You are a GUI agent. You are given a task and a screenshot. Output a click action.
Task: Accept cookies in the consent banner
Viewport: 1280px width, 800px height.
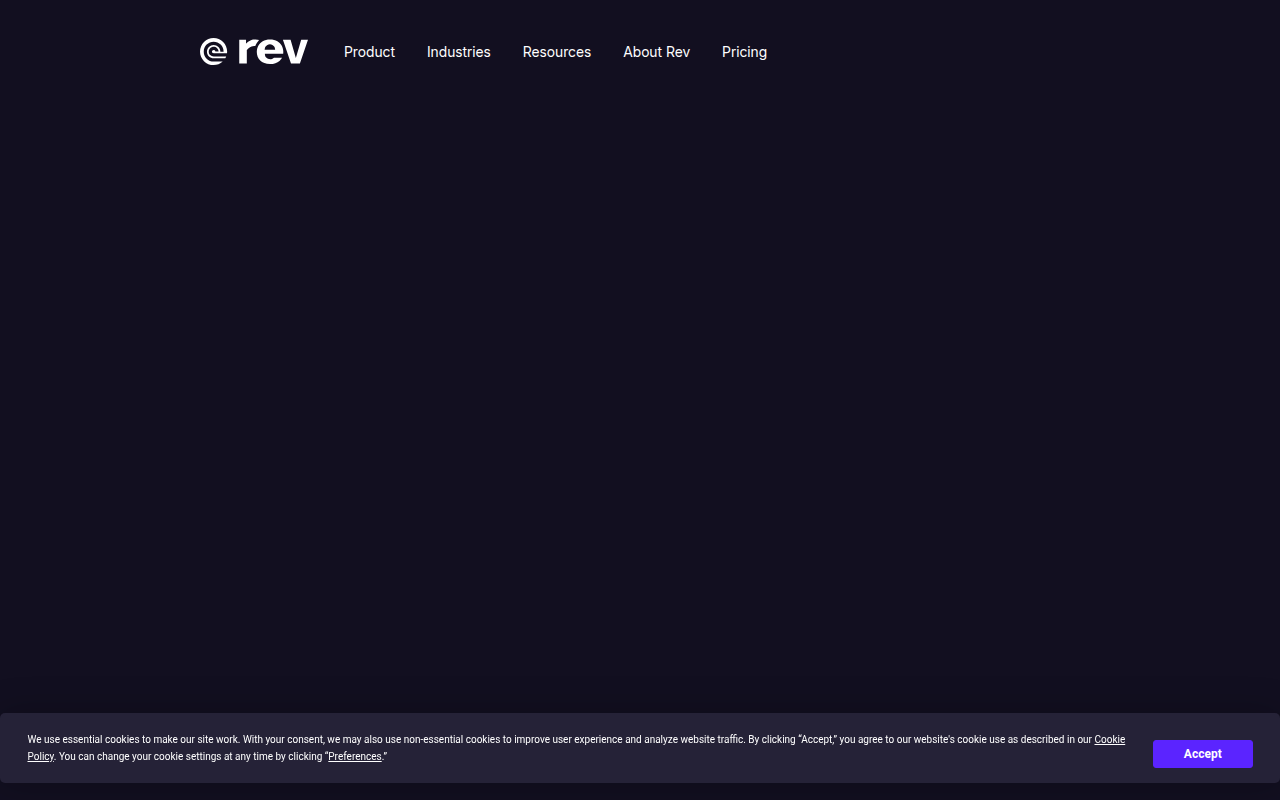coord(1202,754)
